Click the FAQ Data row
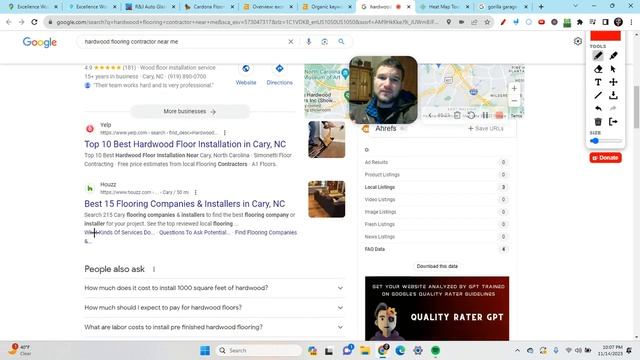640x360 pixels. (x=436, y=249)
